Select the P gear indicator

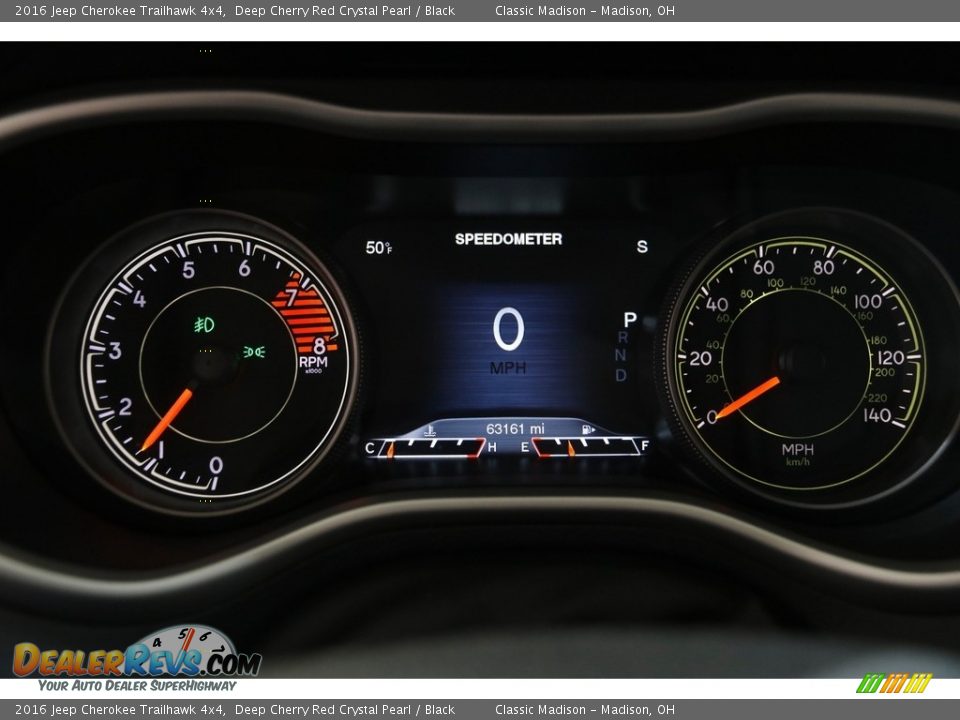[x=629, y=320]
